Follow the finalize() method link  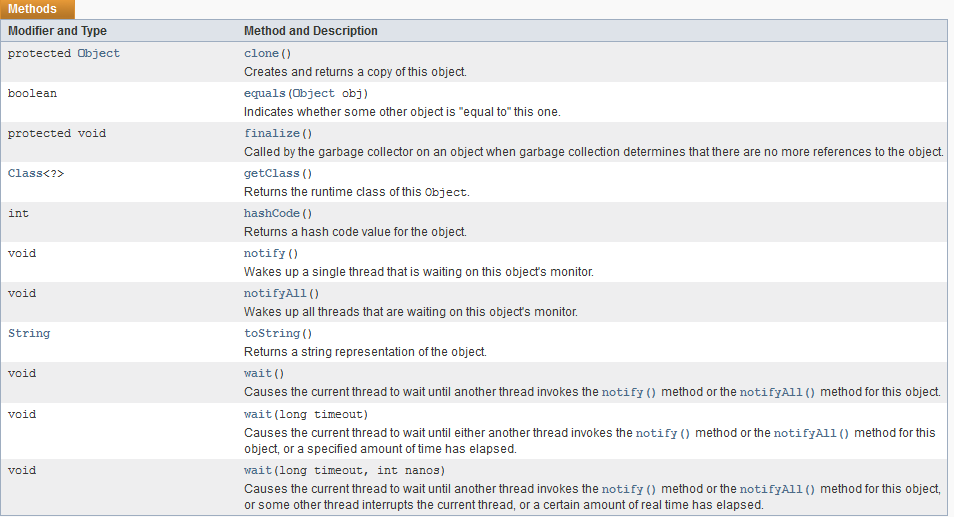(272, 134)
